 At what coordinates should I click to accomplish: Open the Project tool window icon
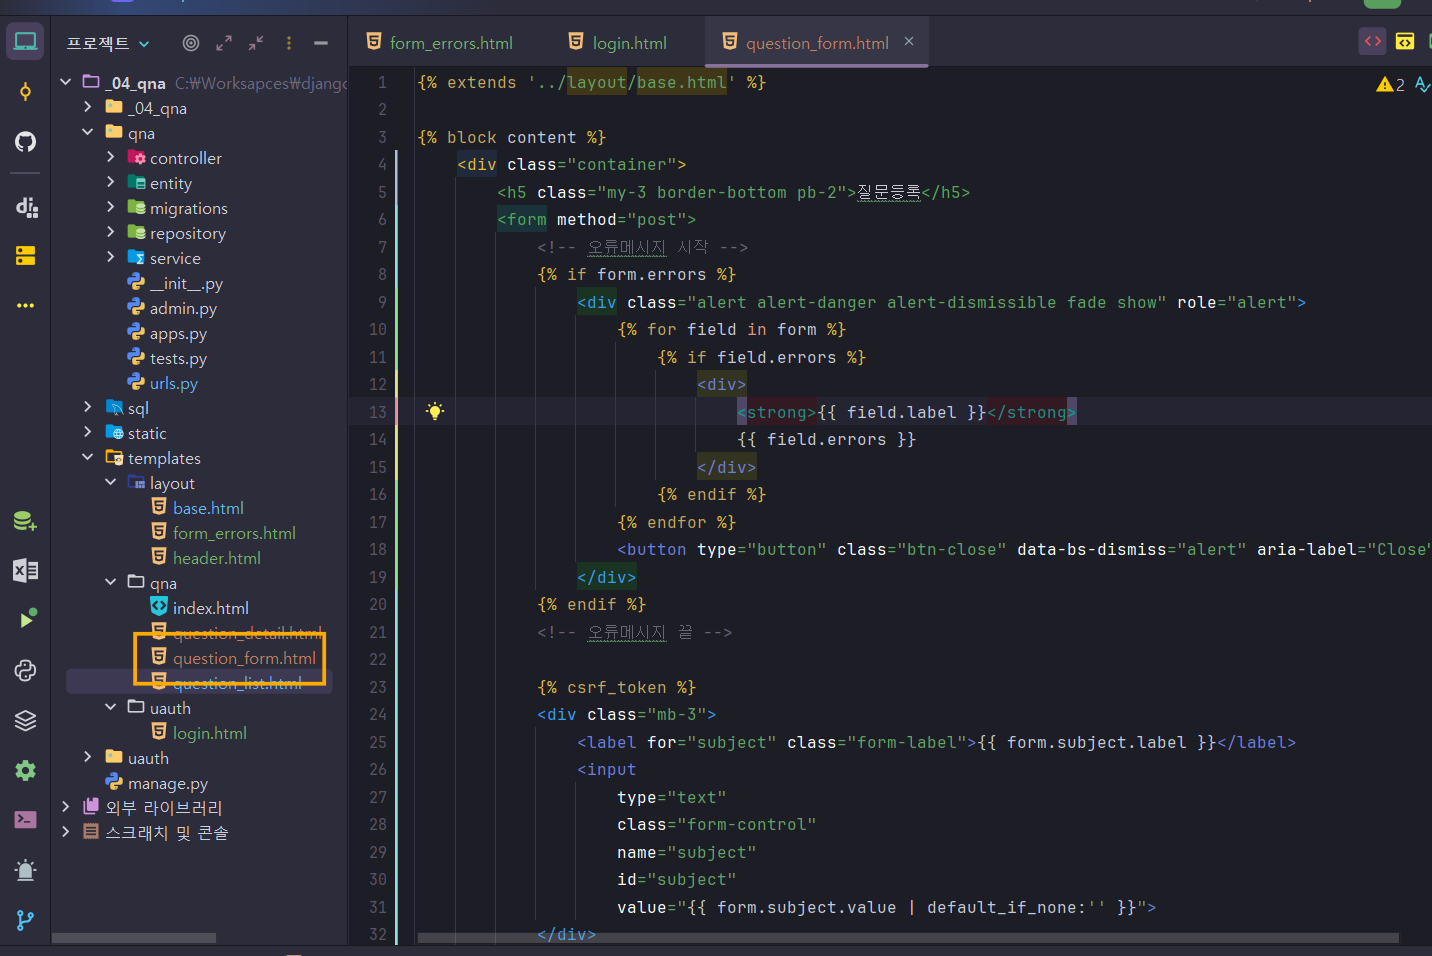point(26,42)
